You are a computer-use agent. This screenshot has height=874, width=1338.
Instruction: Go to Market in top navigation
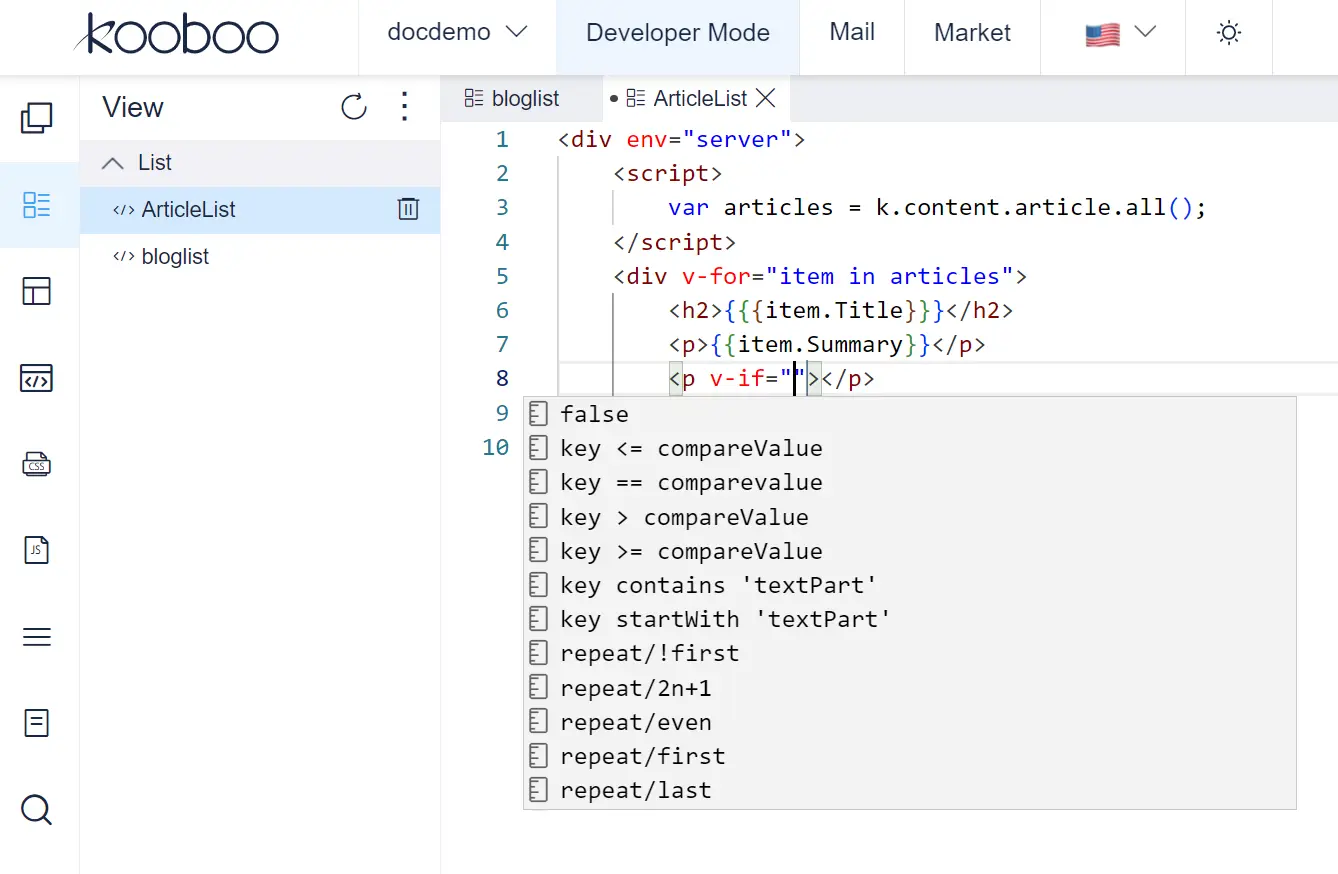tap(972, 33)
